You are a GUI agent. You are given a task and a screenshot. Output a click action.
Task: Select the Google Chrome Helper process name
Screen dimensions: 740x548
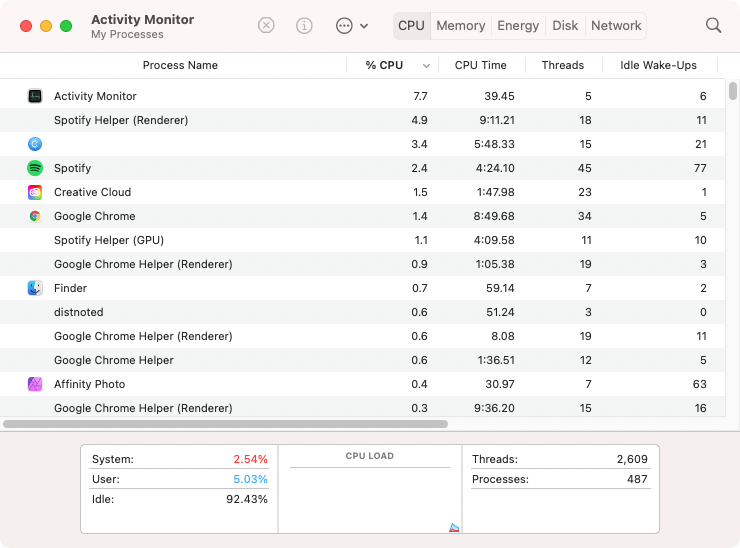pos(114,360)
